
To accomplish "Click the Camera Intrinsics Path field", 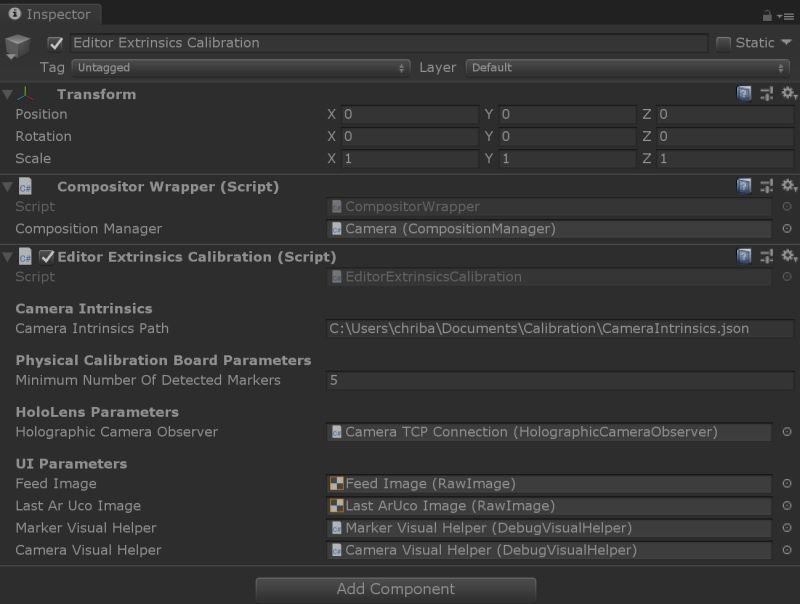I will [560, 329].
